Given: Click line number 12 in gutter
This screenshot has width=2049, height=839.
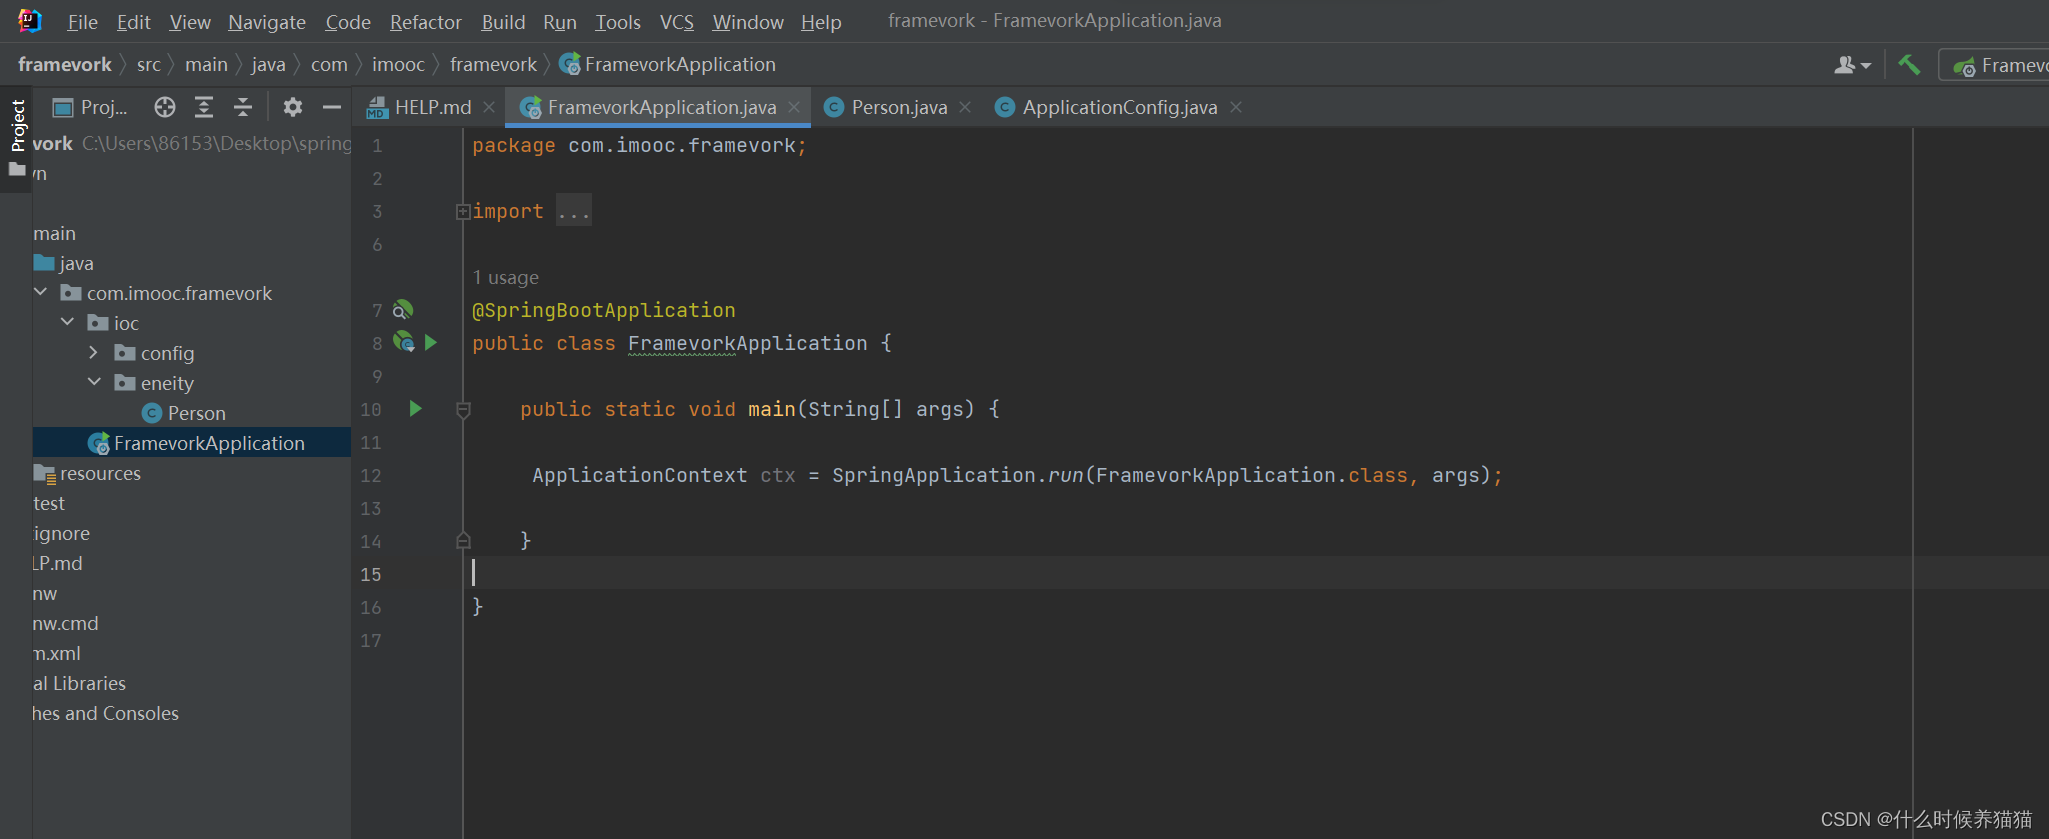Looking at the screenshot, I should [371, 475].
